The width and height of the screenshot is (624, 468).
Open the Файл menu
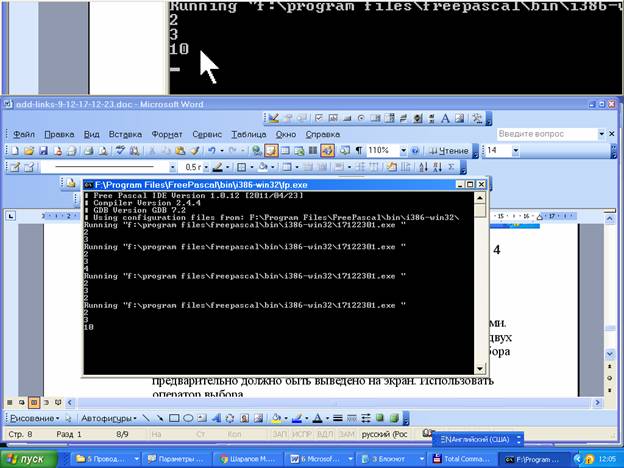pos(24,135)
